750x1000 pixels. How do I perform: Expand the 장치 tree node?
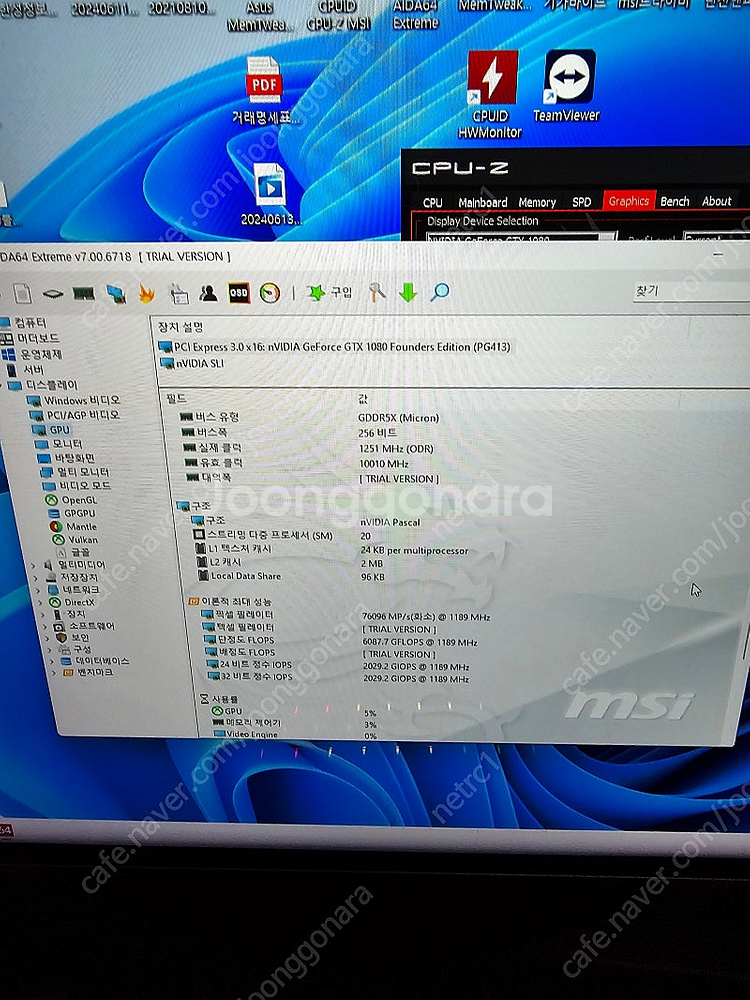(43, 615)
